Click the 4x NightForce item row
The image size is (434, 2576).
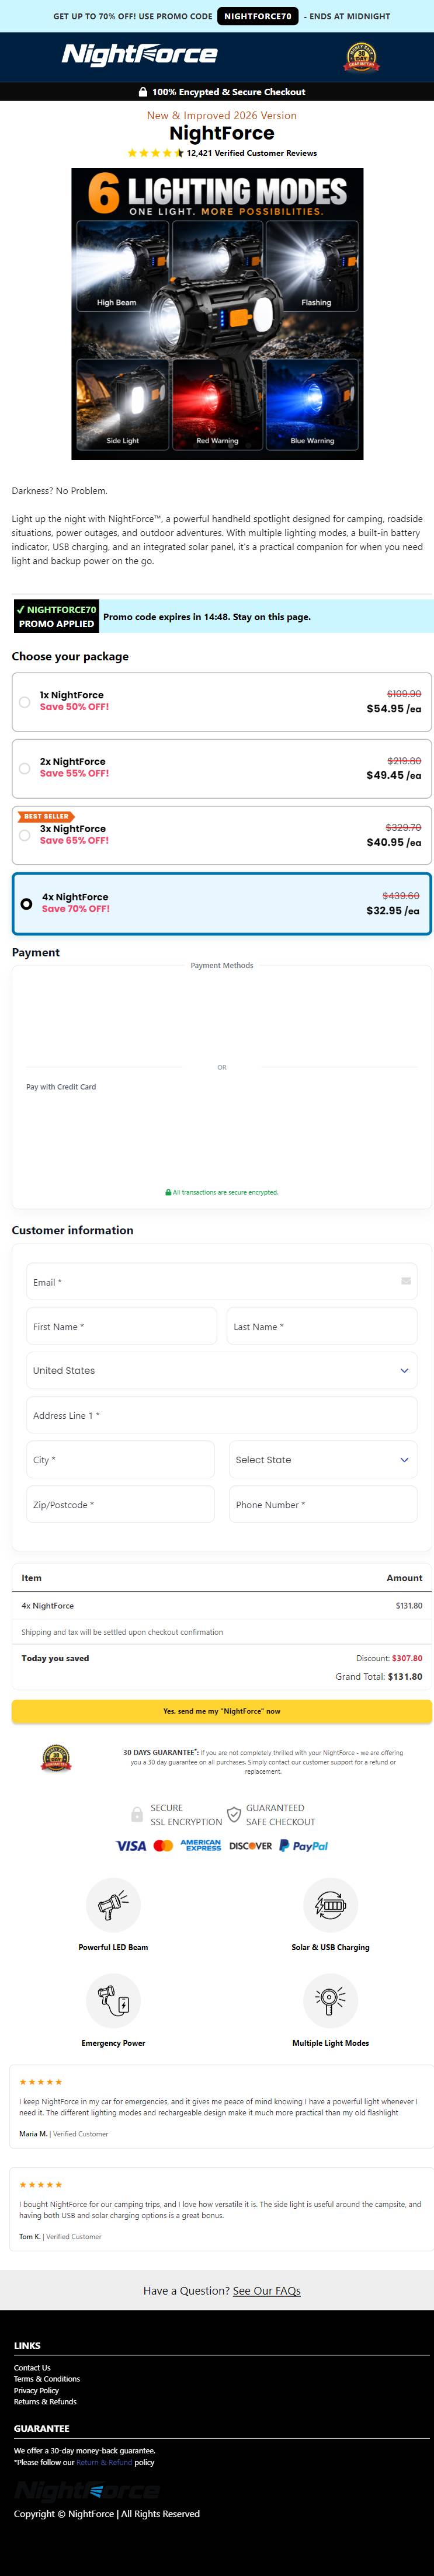(x=222, y=1605)
